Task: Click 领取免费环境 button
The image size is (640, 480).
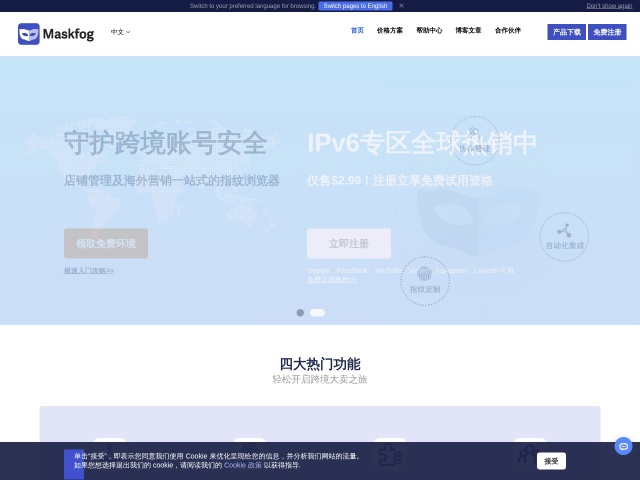Action: point(106,244)
